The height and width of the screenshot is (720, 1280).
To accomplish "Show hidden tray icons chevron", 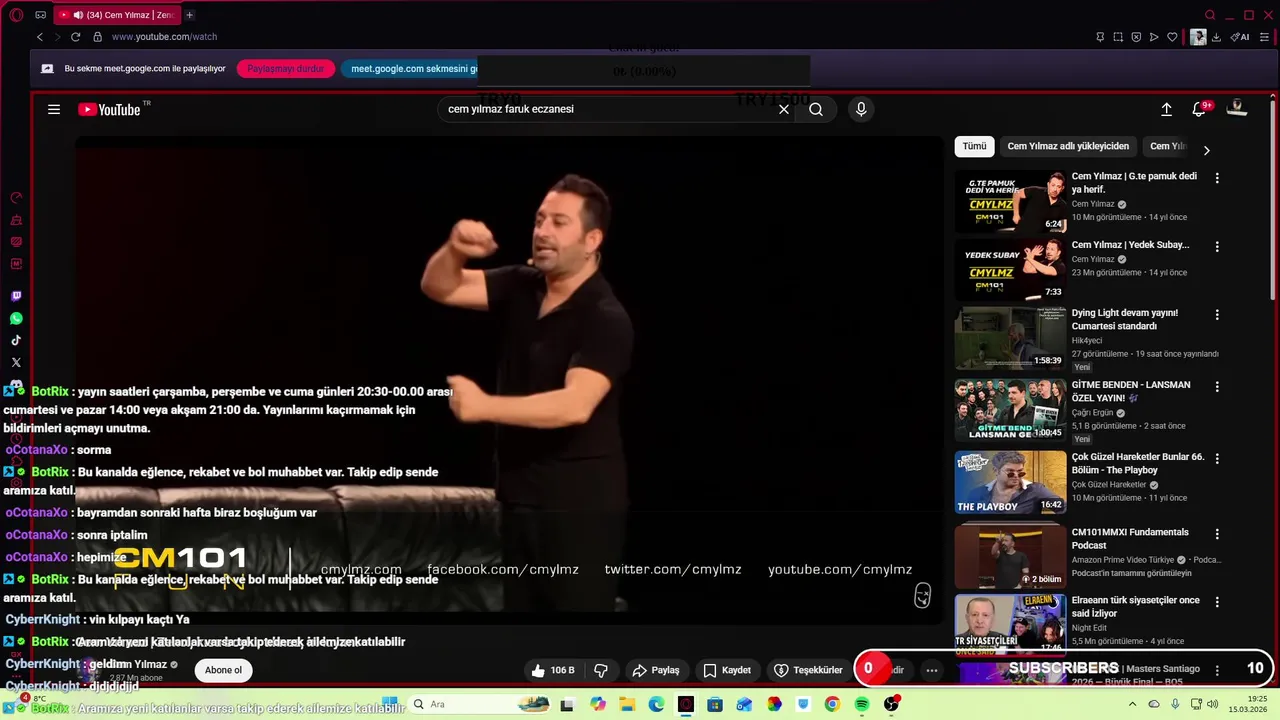I will click(1132, 704).
